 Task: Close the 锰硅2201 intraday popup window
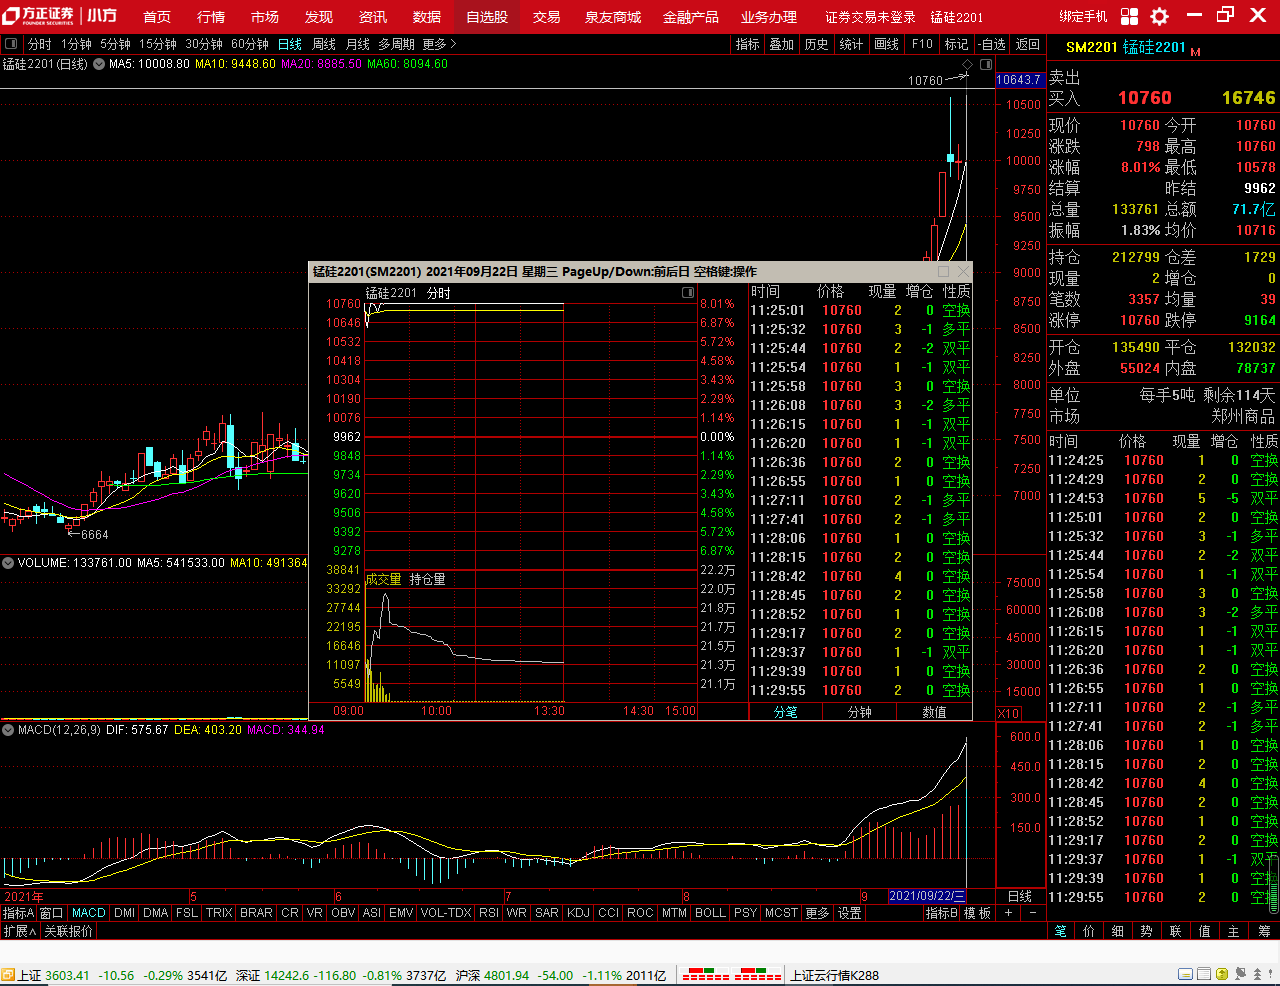[963, 271]
